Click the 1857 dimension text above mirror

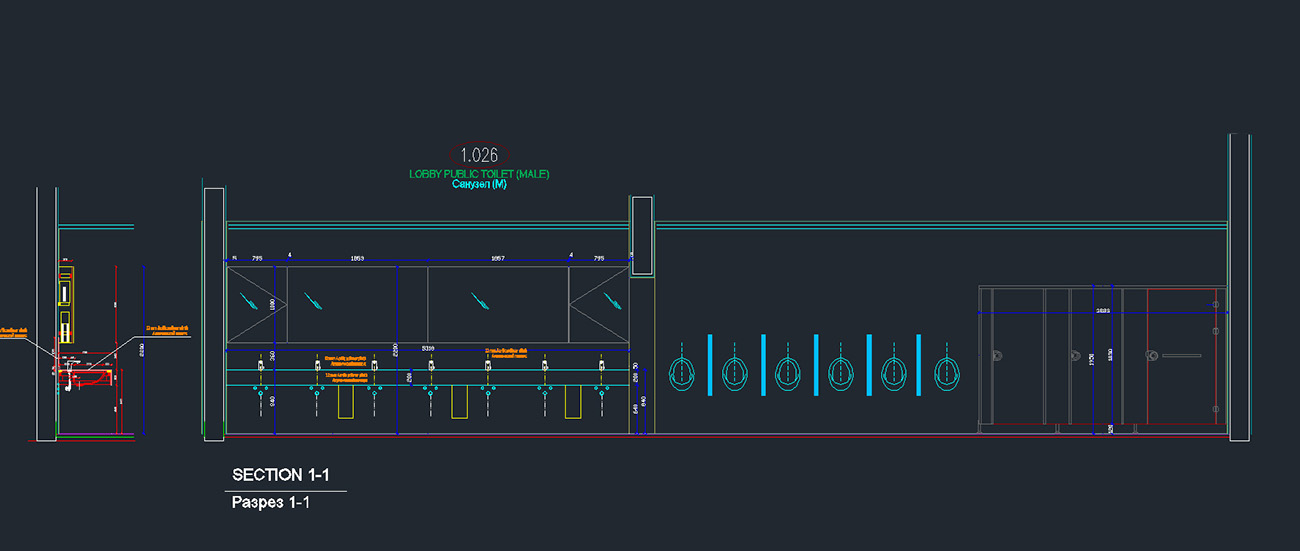click(497, 259)
